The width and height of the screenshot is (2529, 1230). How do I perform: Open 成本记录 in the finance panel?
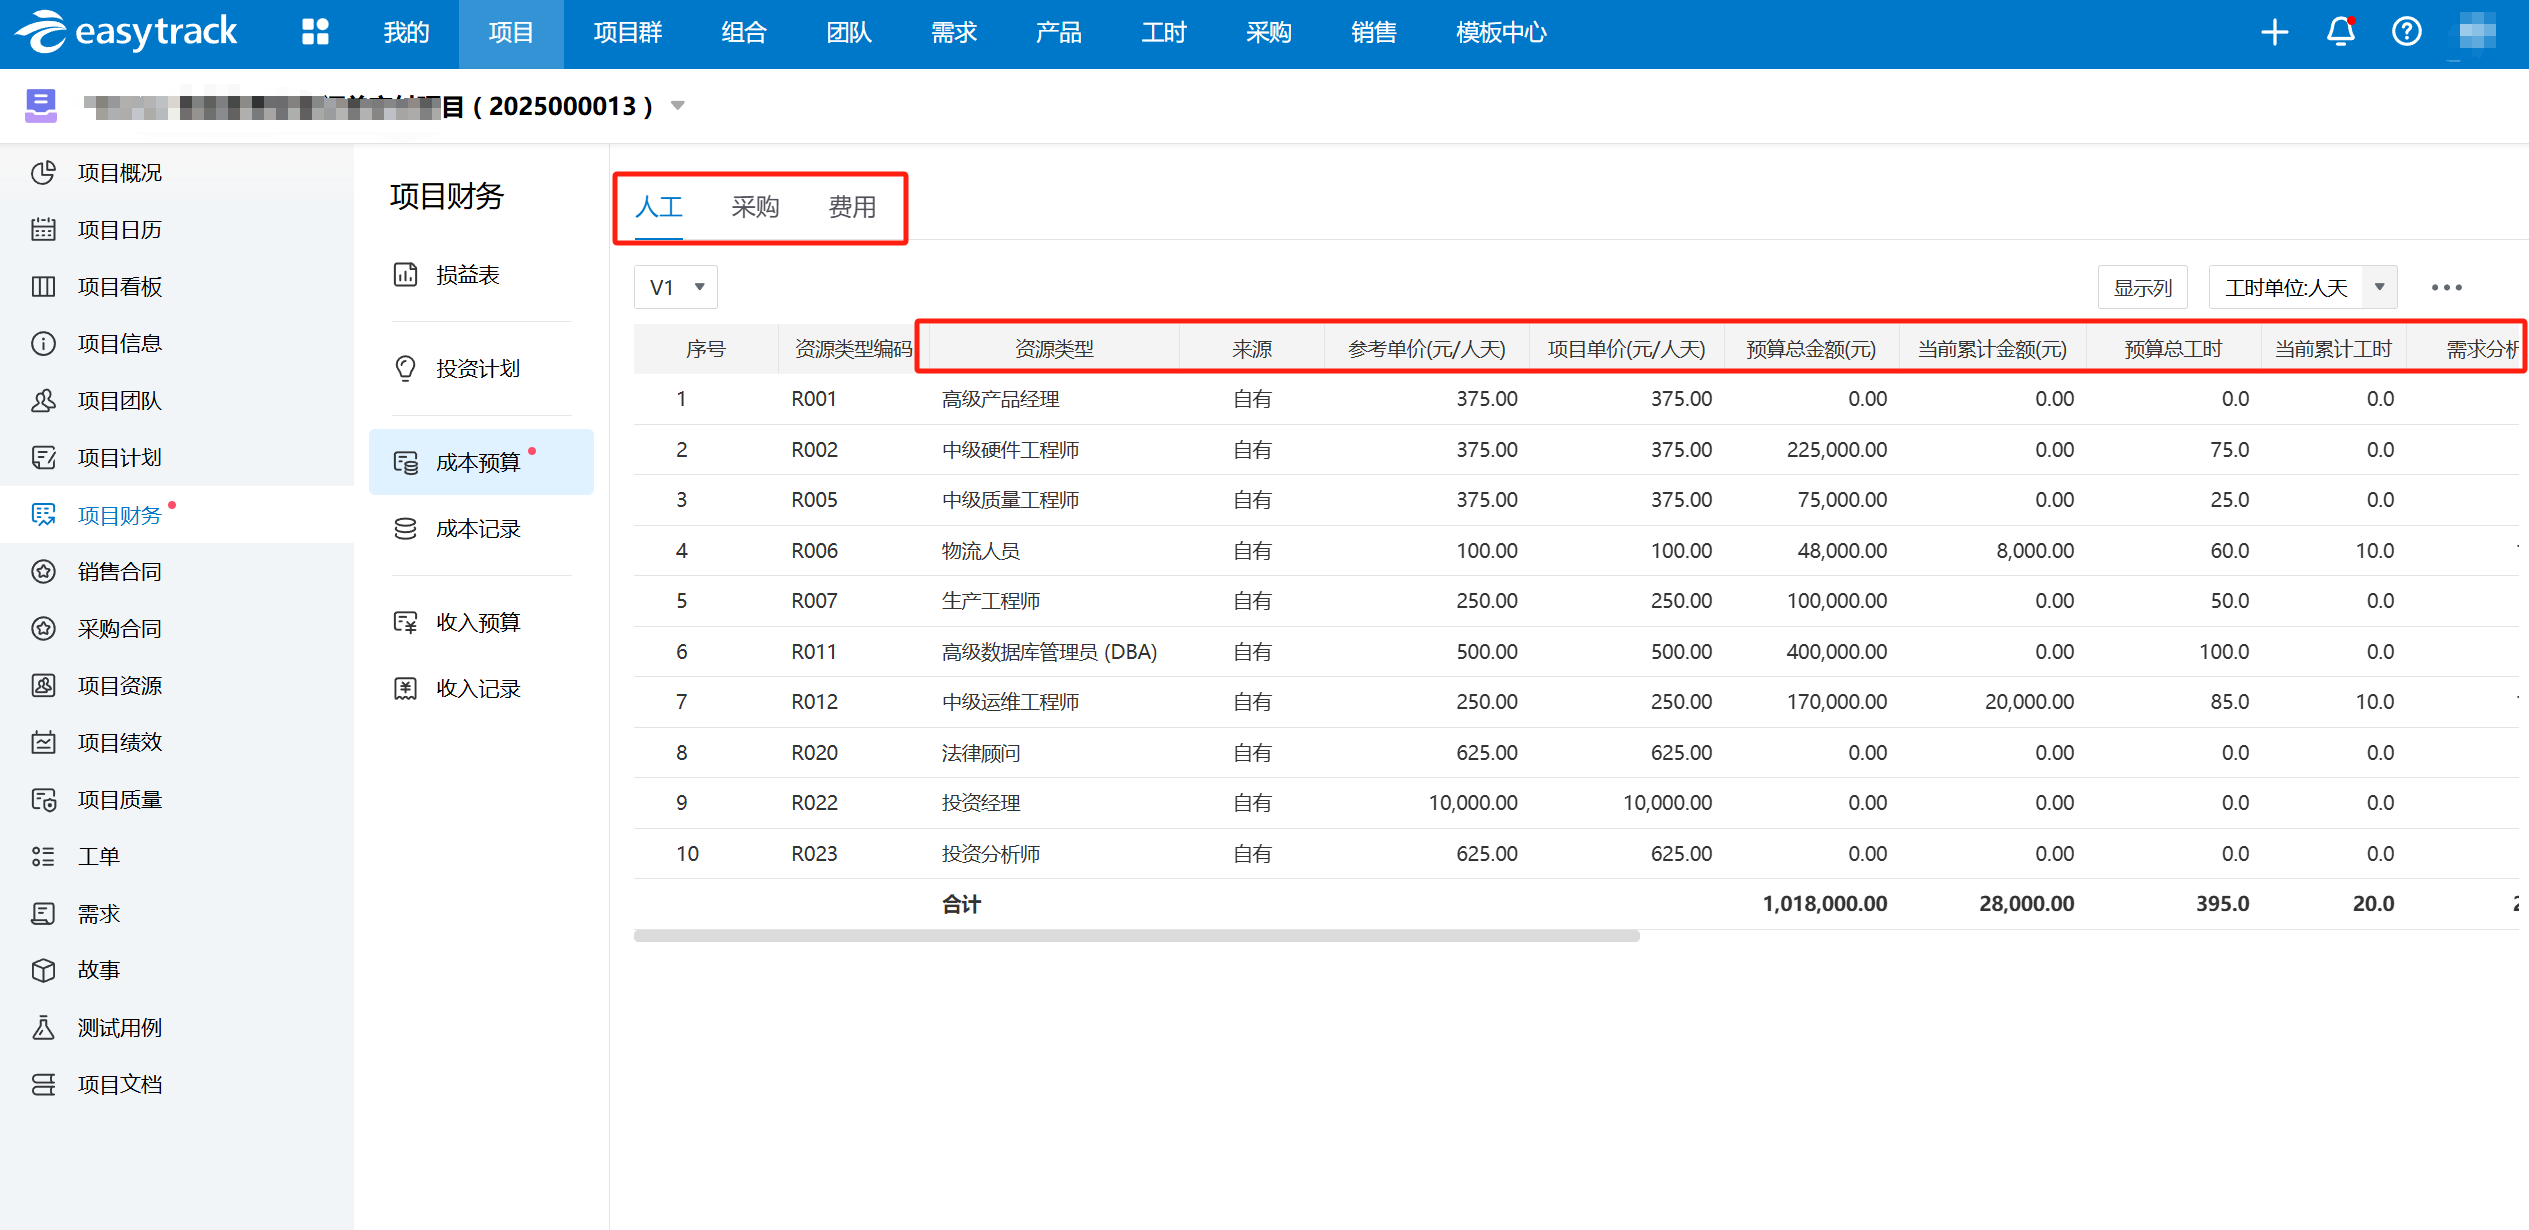477,529
